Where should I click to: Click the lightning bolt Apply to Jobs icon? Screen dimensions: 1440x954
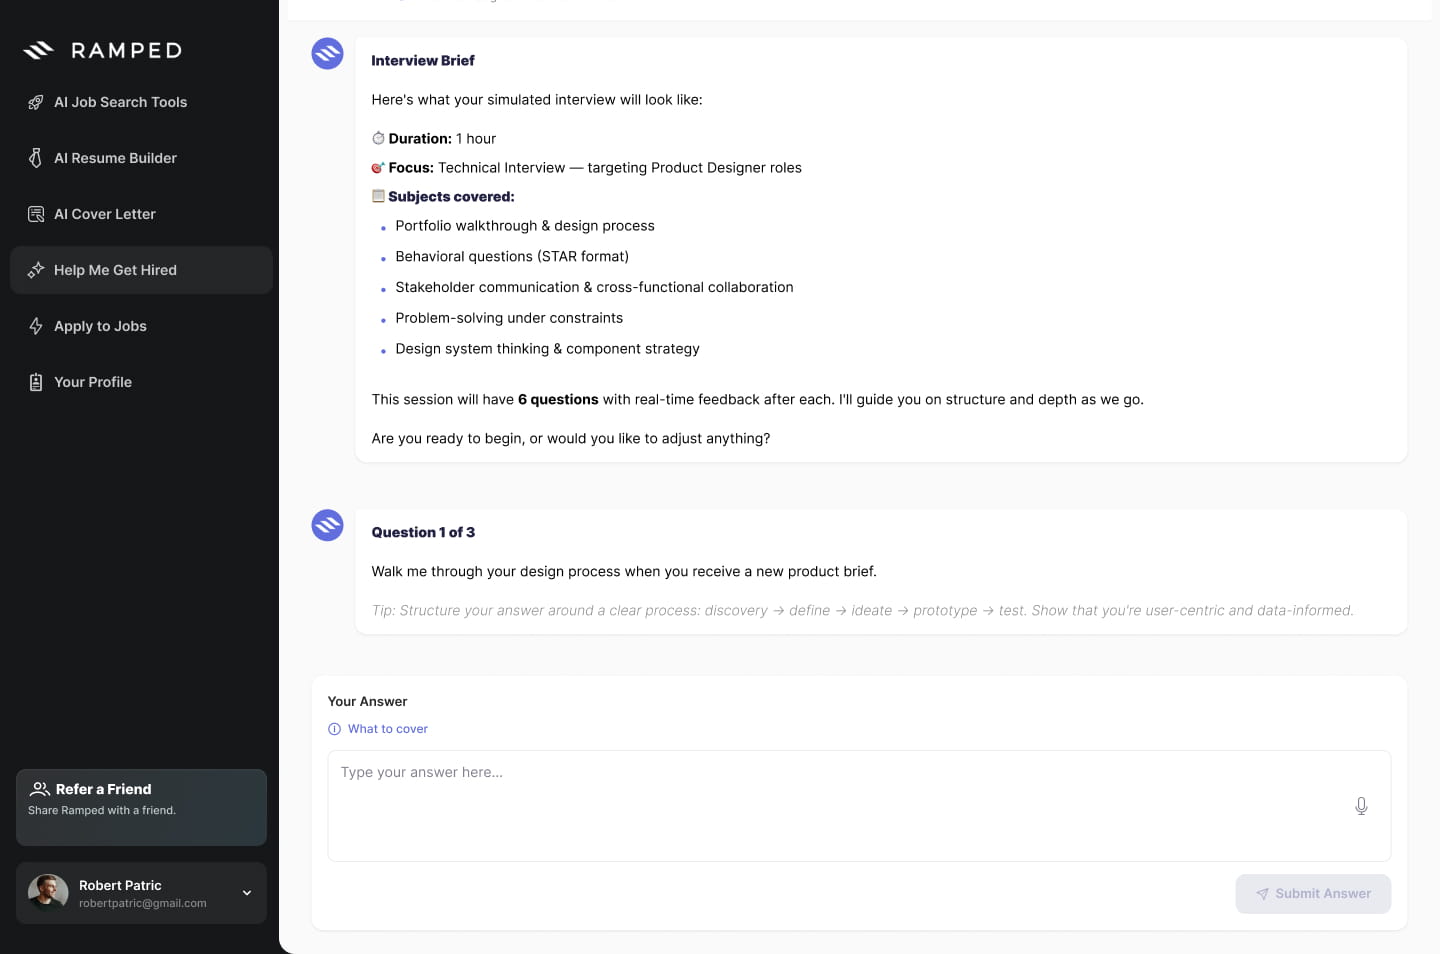36,326
